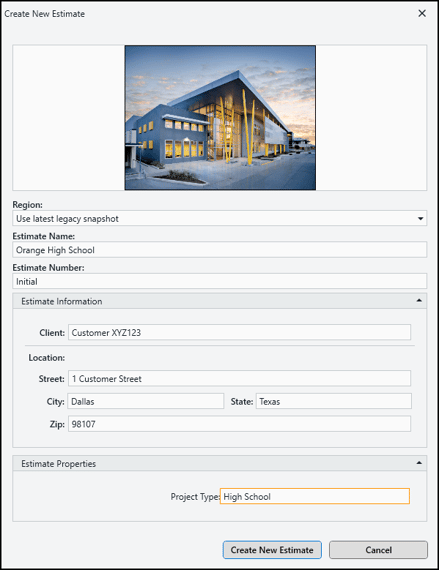Click the Location: label
439x570 pixels.
click(47, 358)
